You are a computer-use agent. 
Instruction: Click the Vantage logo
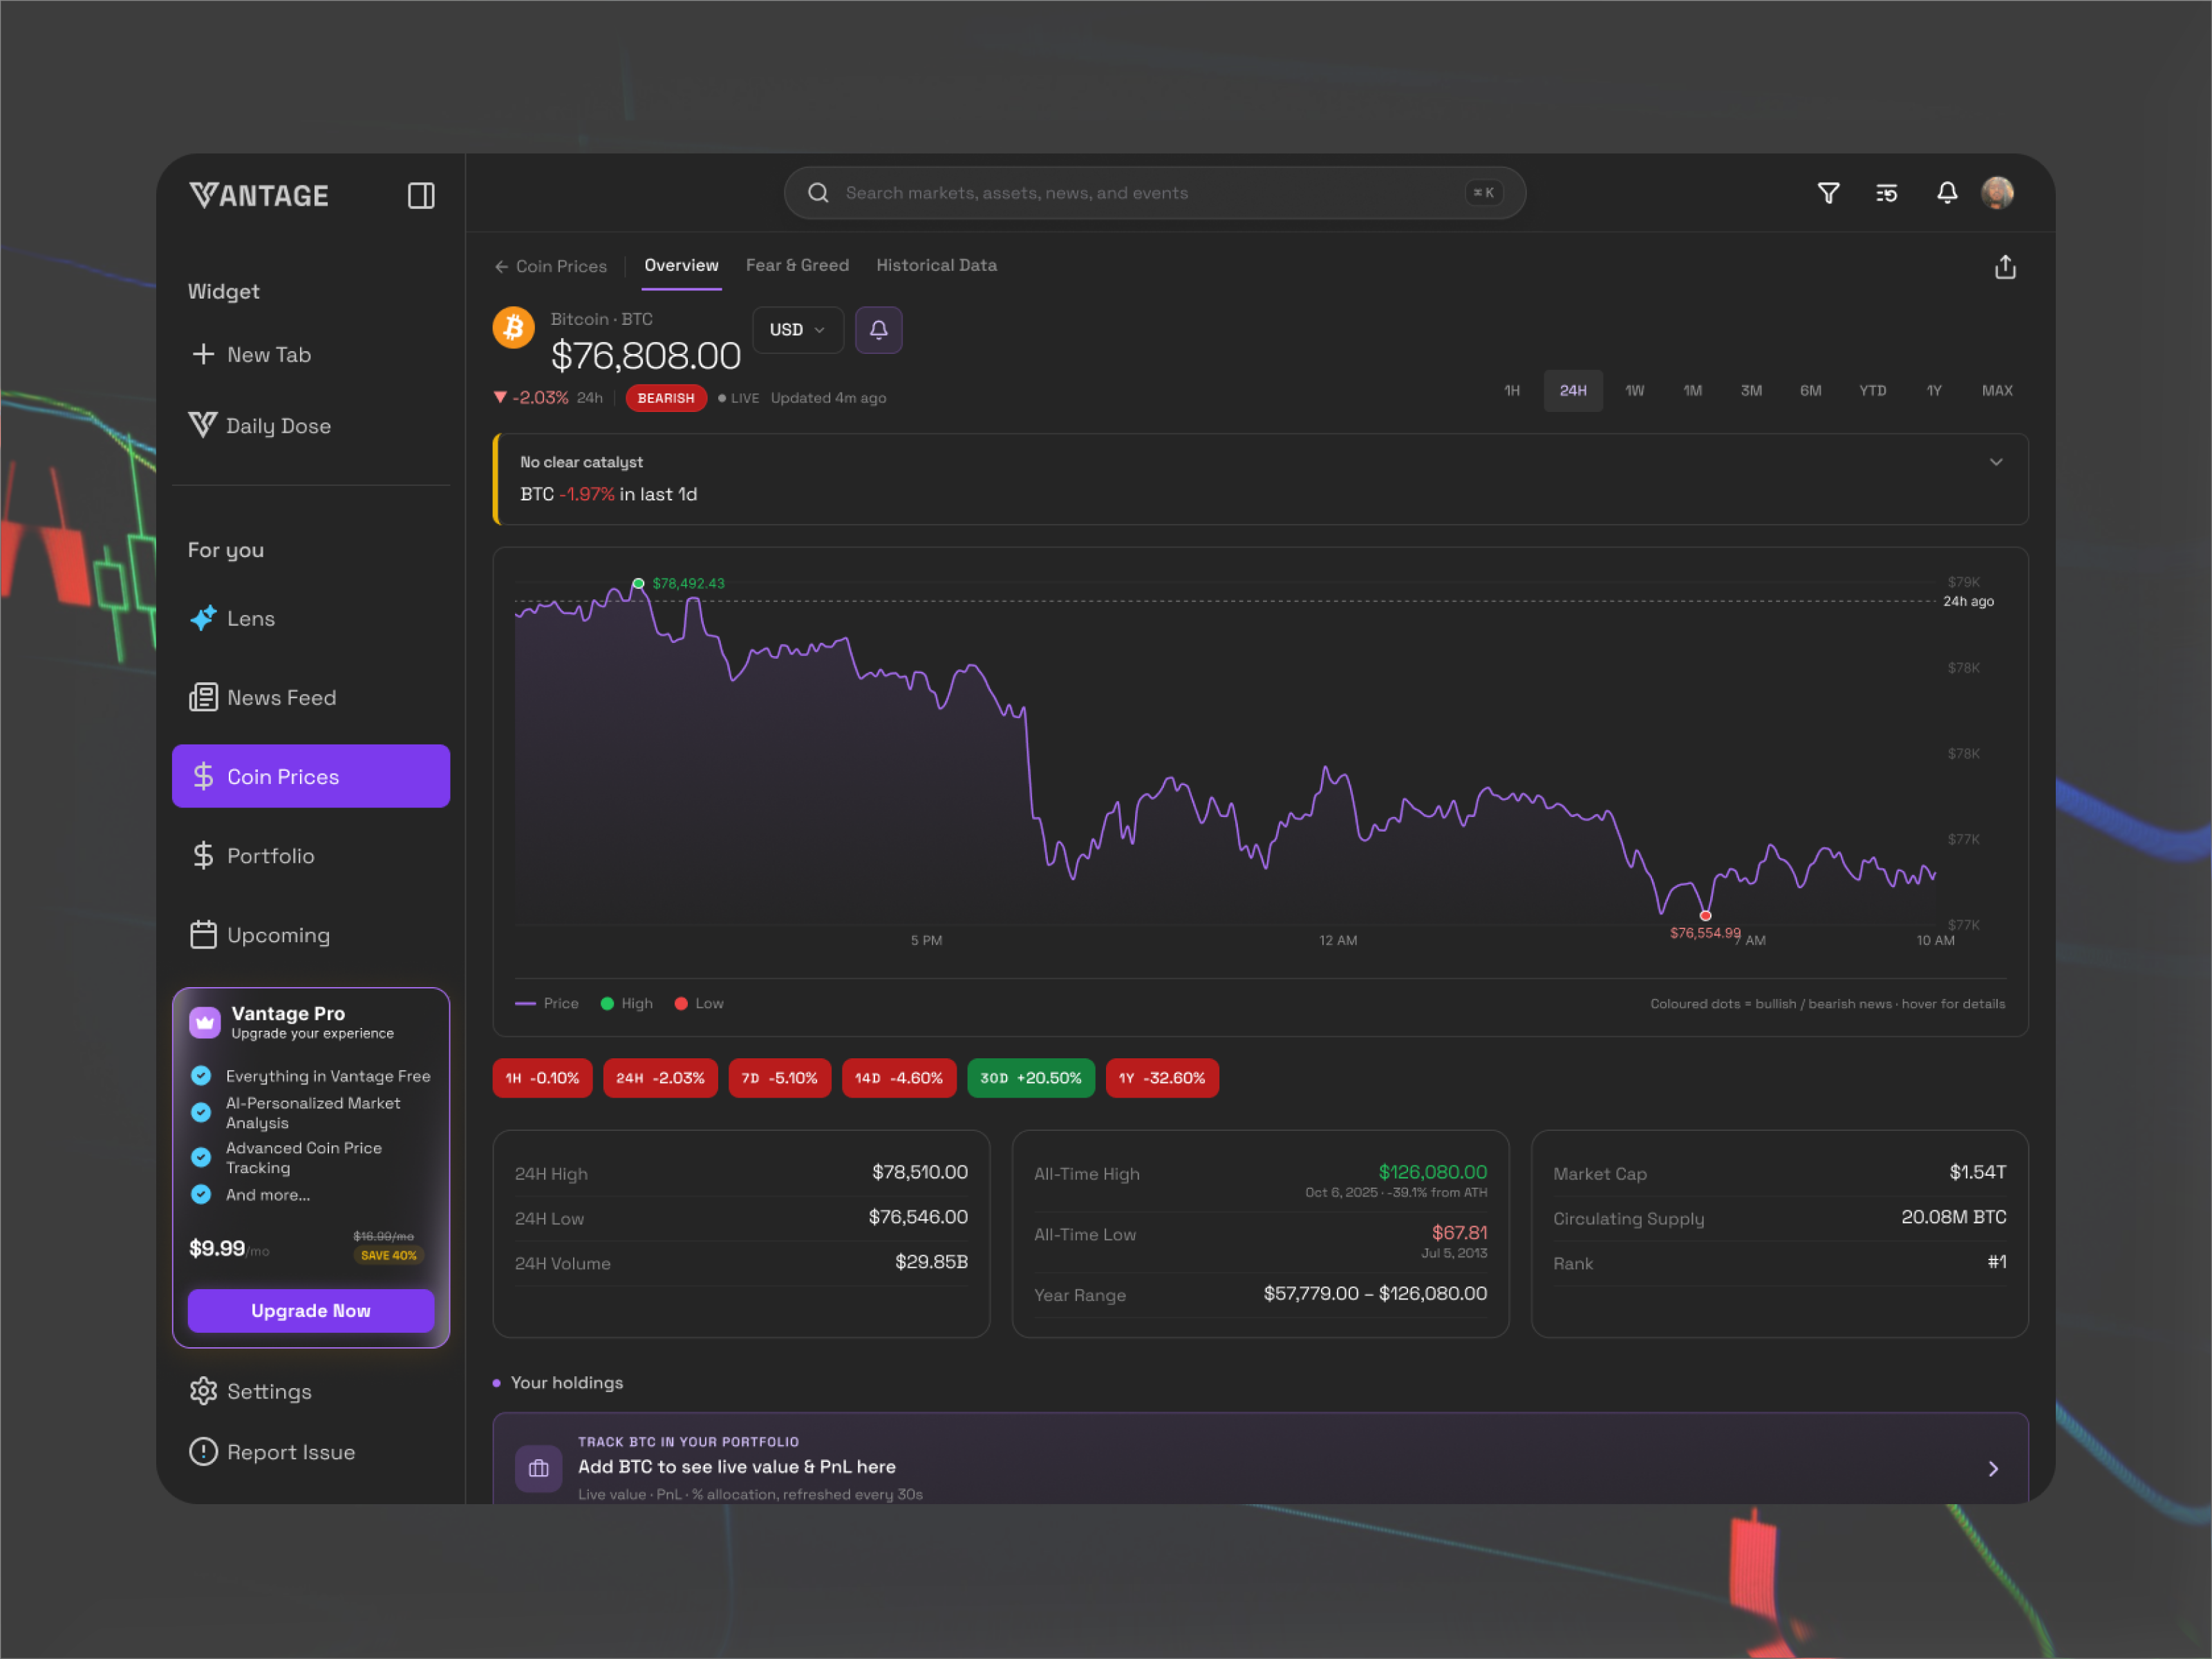[x=259, y=195]
